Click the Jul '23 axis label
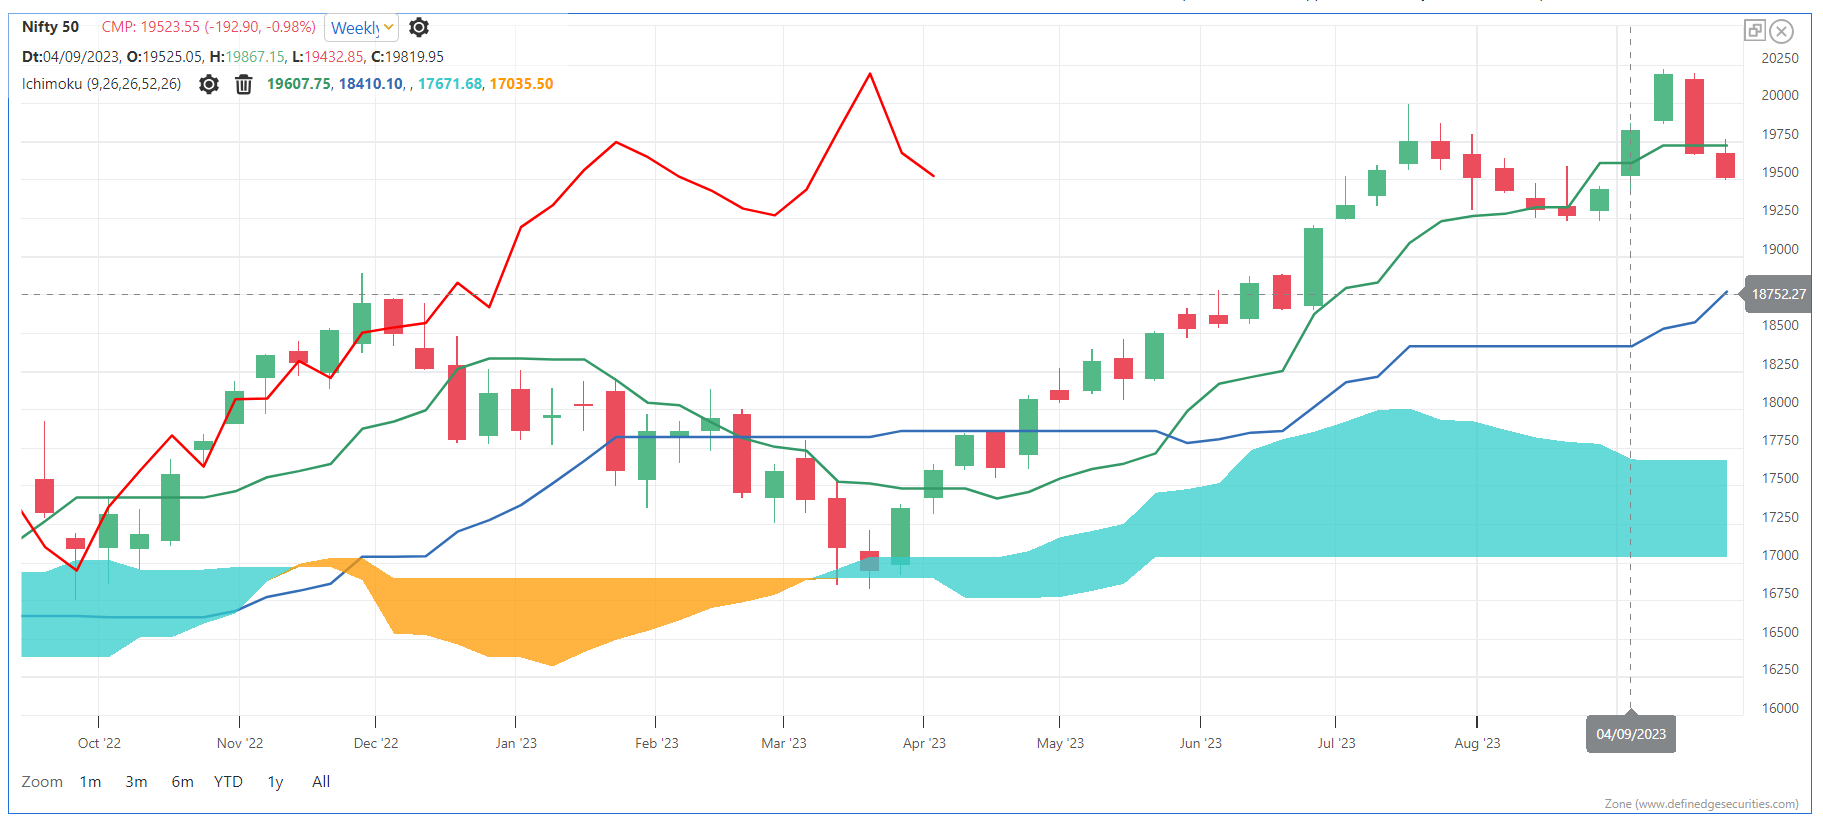Viewport: 1823px width, 821px height. click(1336, 743)
